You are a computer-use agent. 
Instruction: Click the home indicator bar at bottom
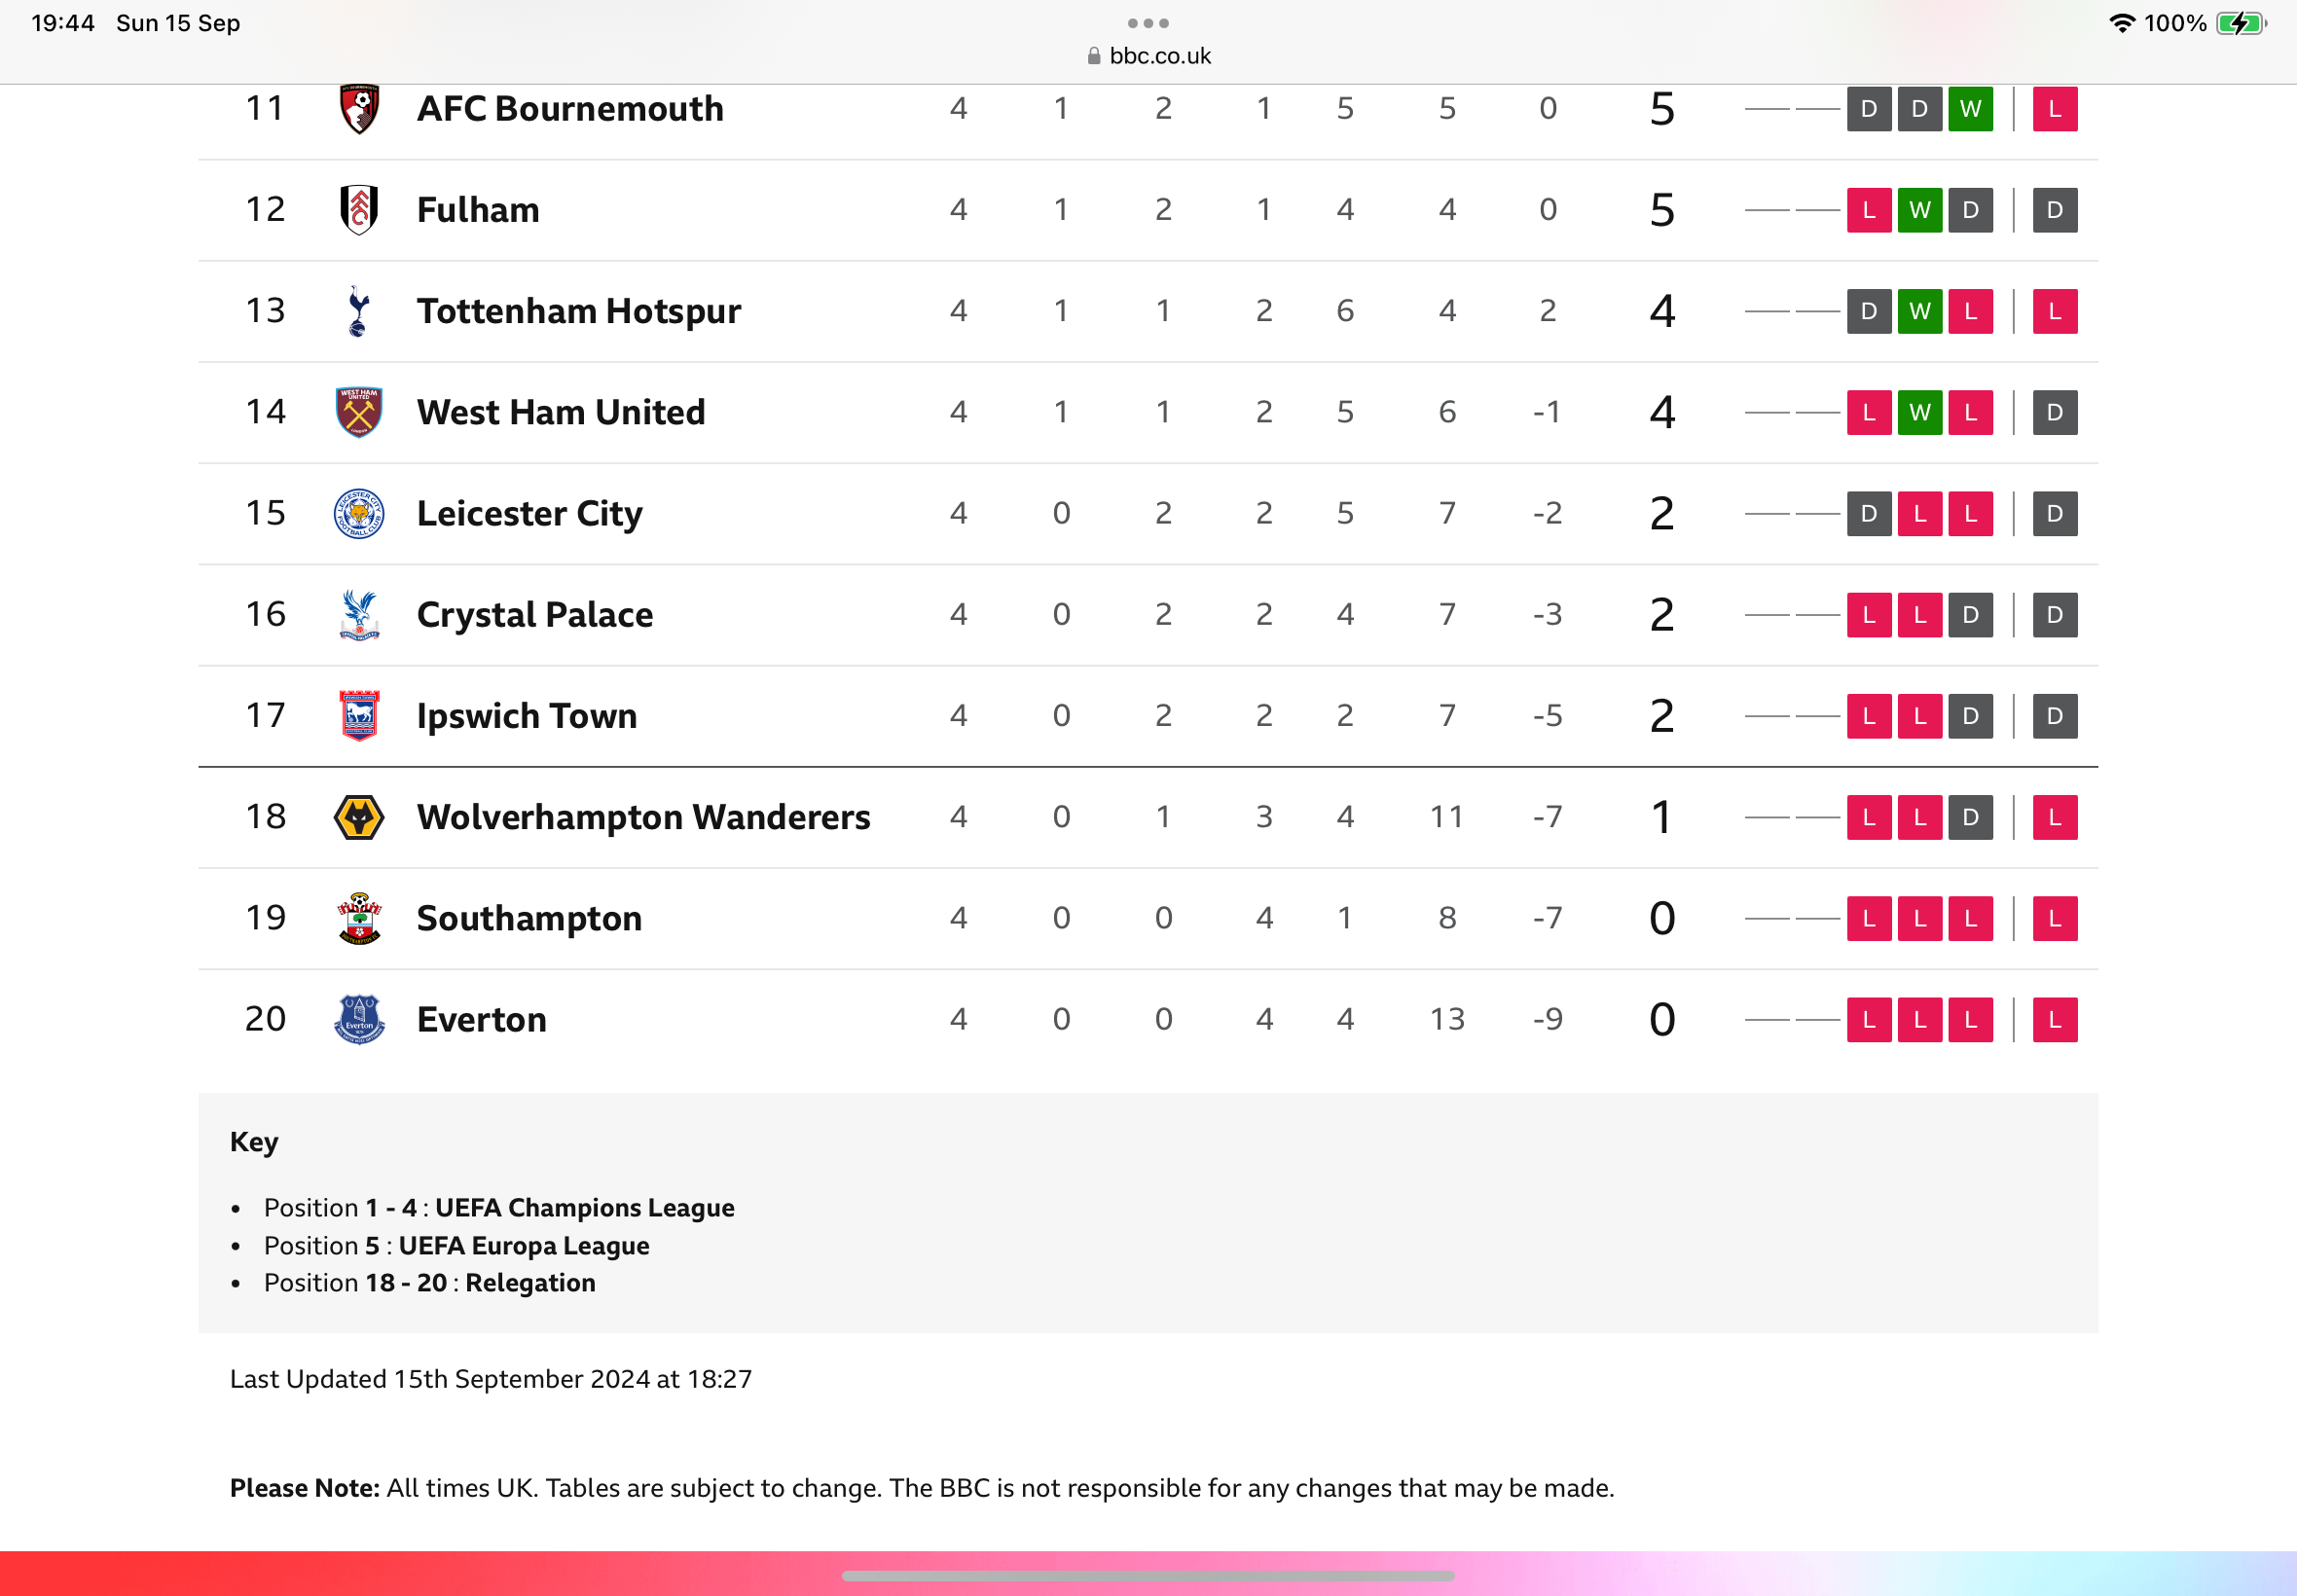coord(1148,1576)
